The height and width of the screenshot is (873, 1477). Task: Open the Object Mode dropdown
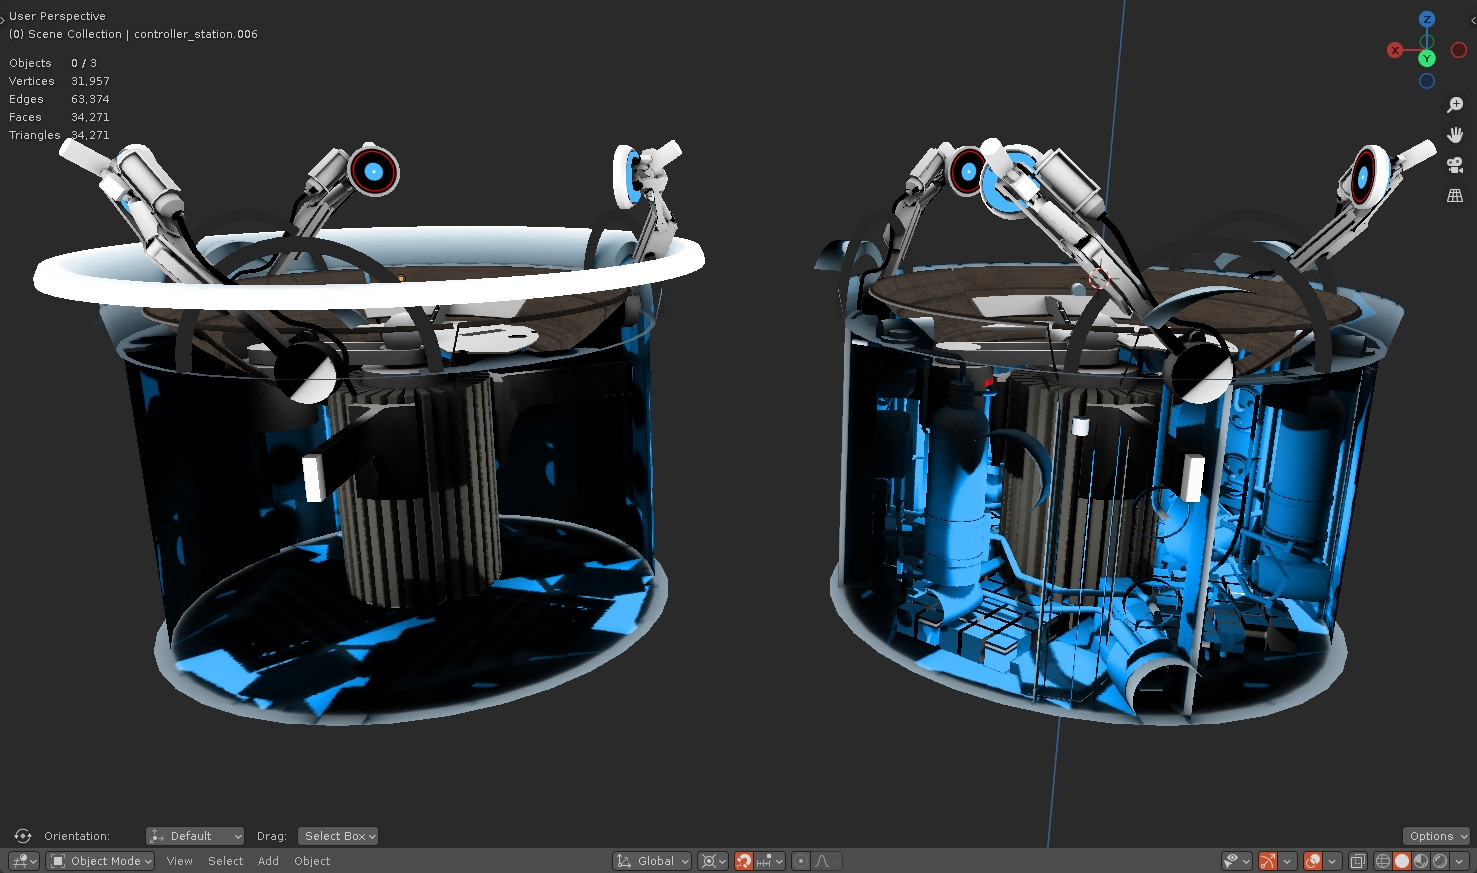pos(99,861)
